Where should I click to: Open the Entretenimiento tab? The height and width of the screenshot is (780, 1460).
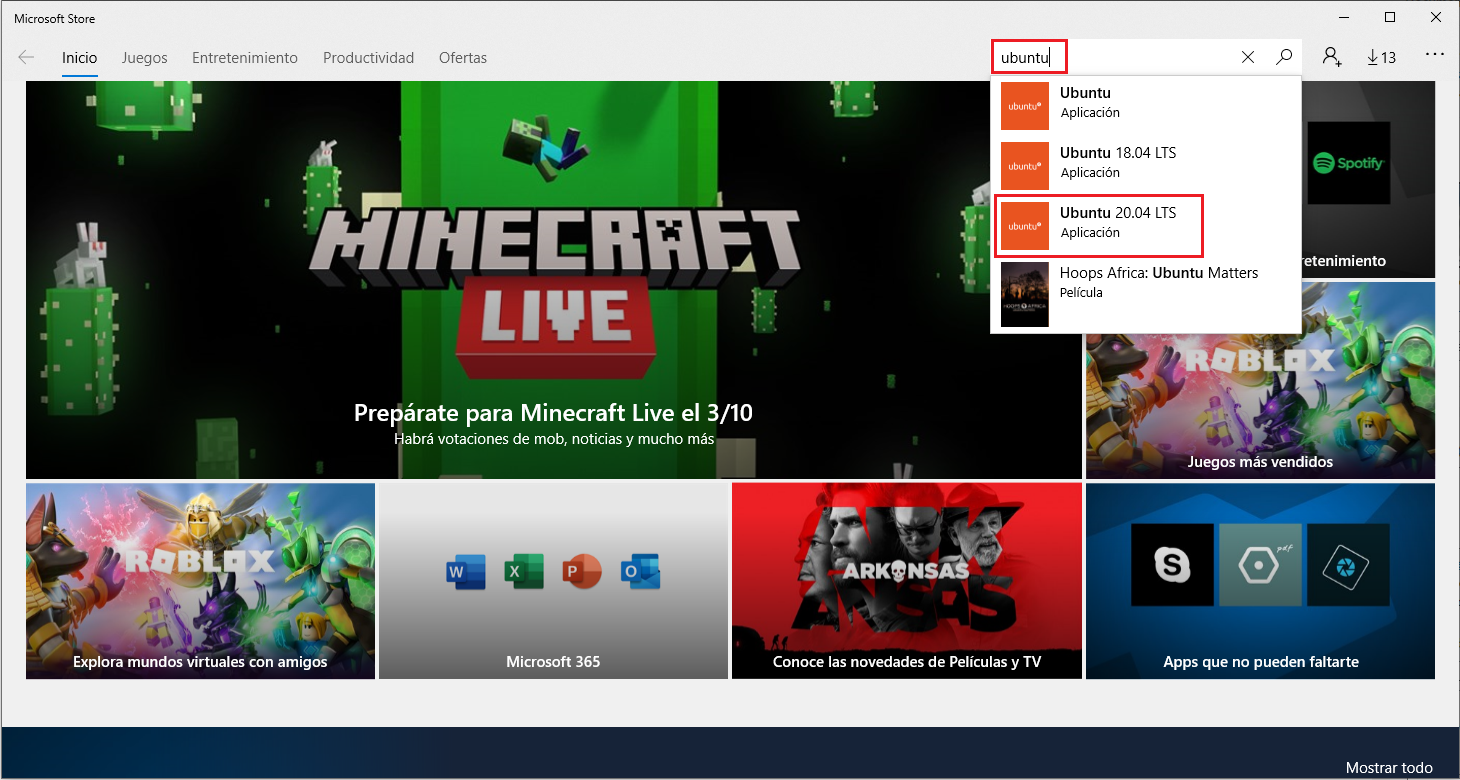245,58
